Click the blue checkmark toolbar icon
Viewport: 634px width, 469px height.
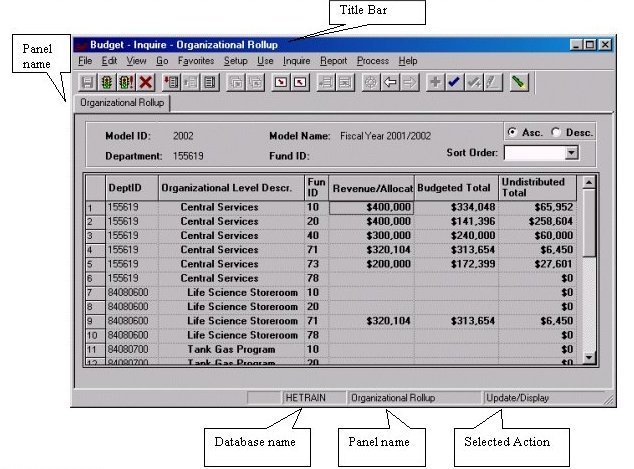[454, 82]
